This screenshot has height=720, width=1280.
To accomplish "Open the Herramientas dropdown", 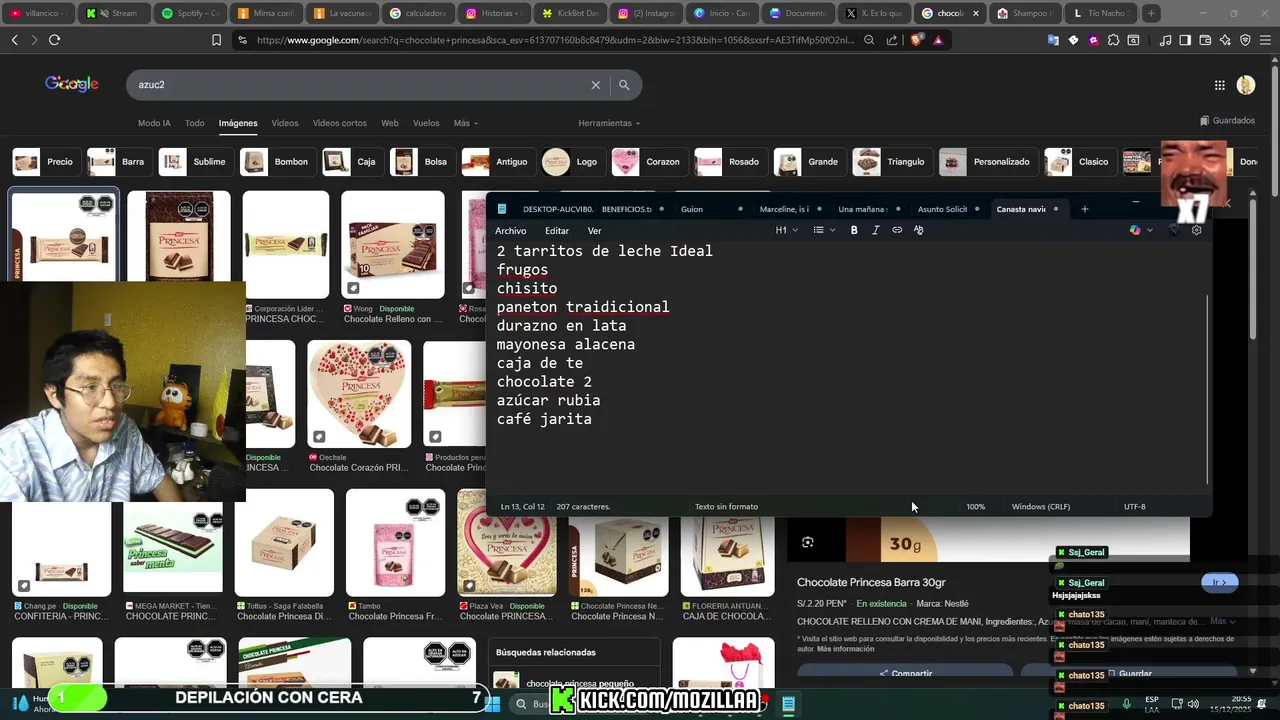I will [x=609, y=123].
